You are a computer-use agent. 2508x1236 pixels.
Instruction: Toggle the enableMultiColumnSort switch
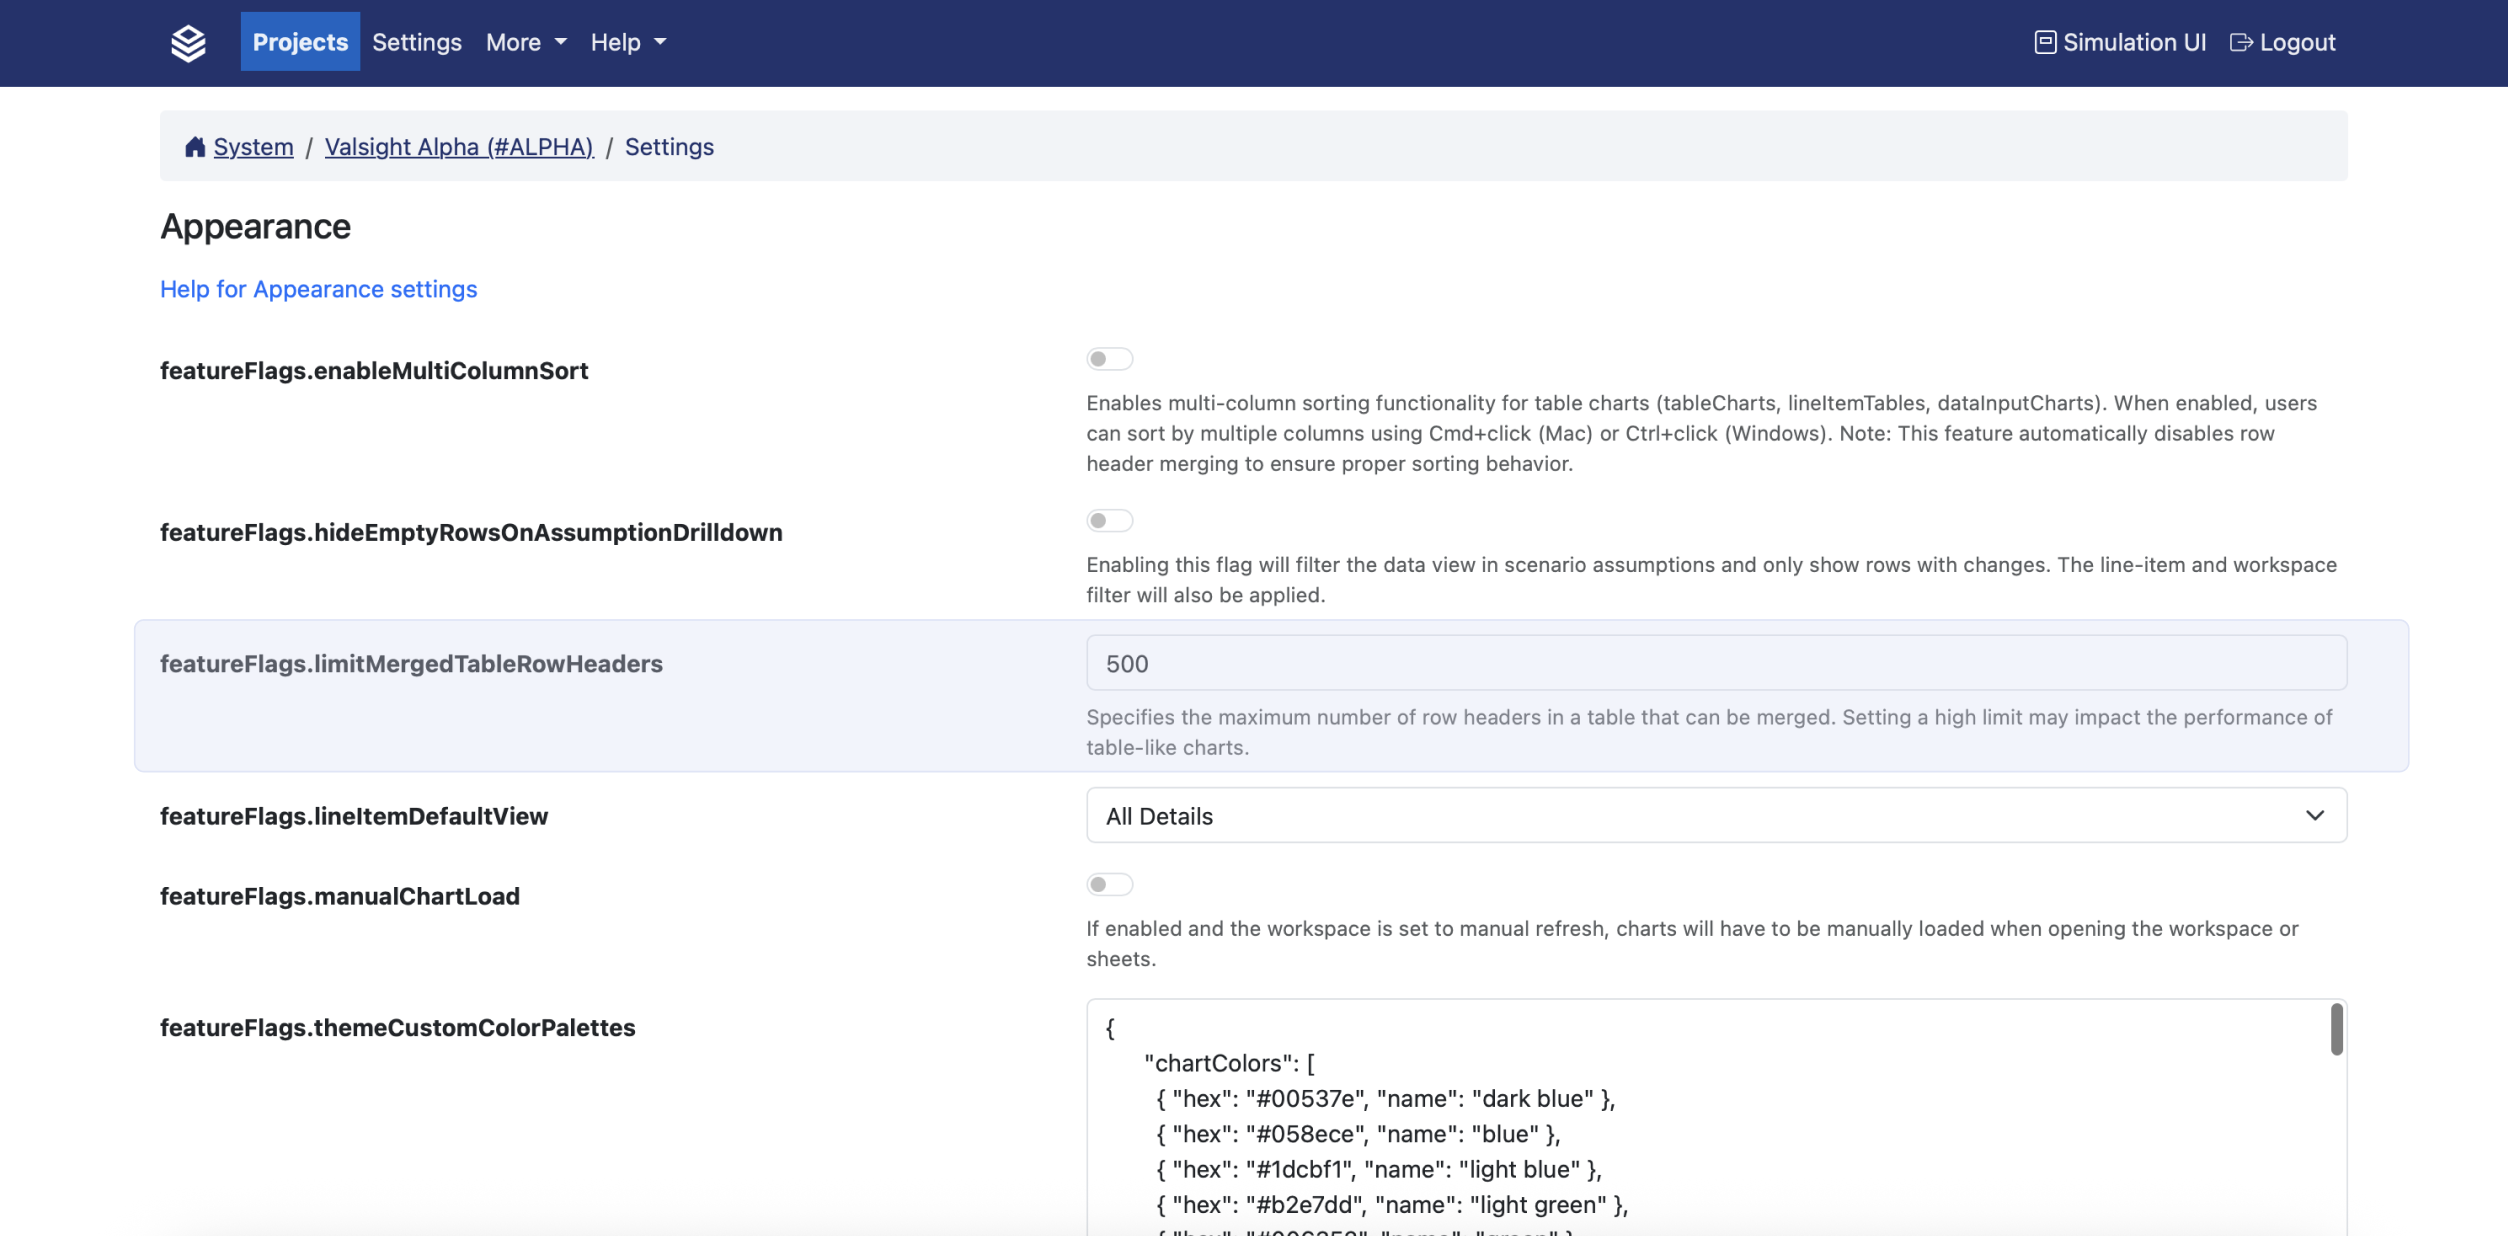(x=1109, y=359)
